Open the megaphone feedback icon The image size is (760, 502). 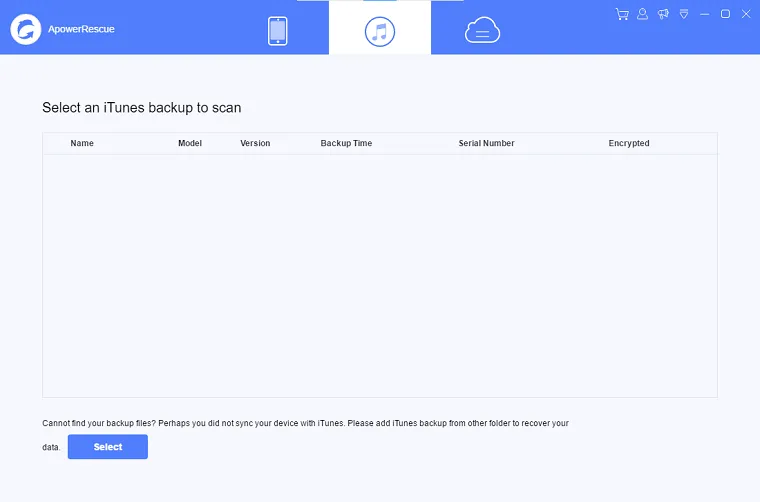[663, 14]
